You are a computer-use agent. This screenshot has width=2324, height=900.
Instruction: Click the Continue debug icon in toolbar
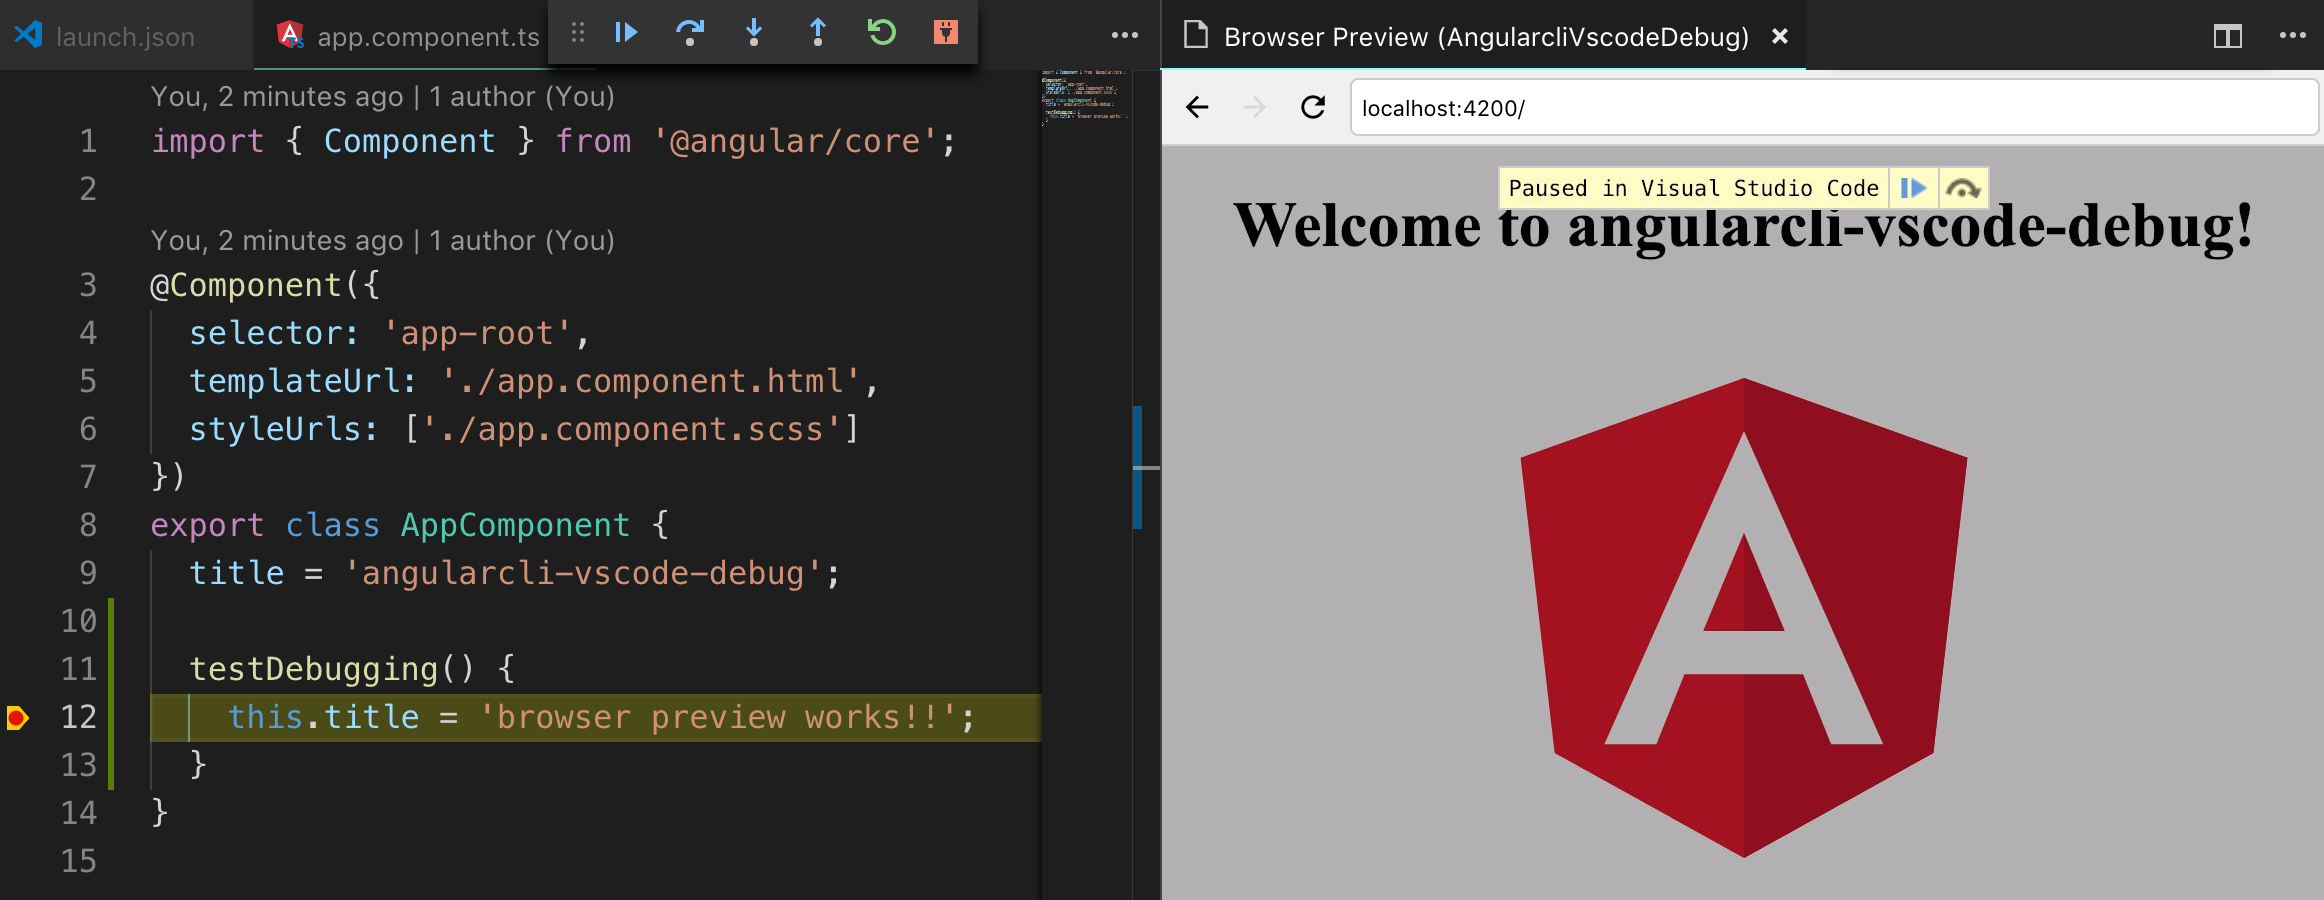(x=626, y=33)
